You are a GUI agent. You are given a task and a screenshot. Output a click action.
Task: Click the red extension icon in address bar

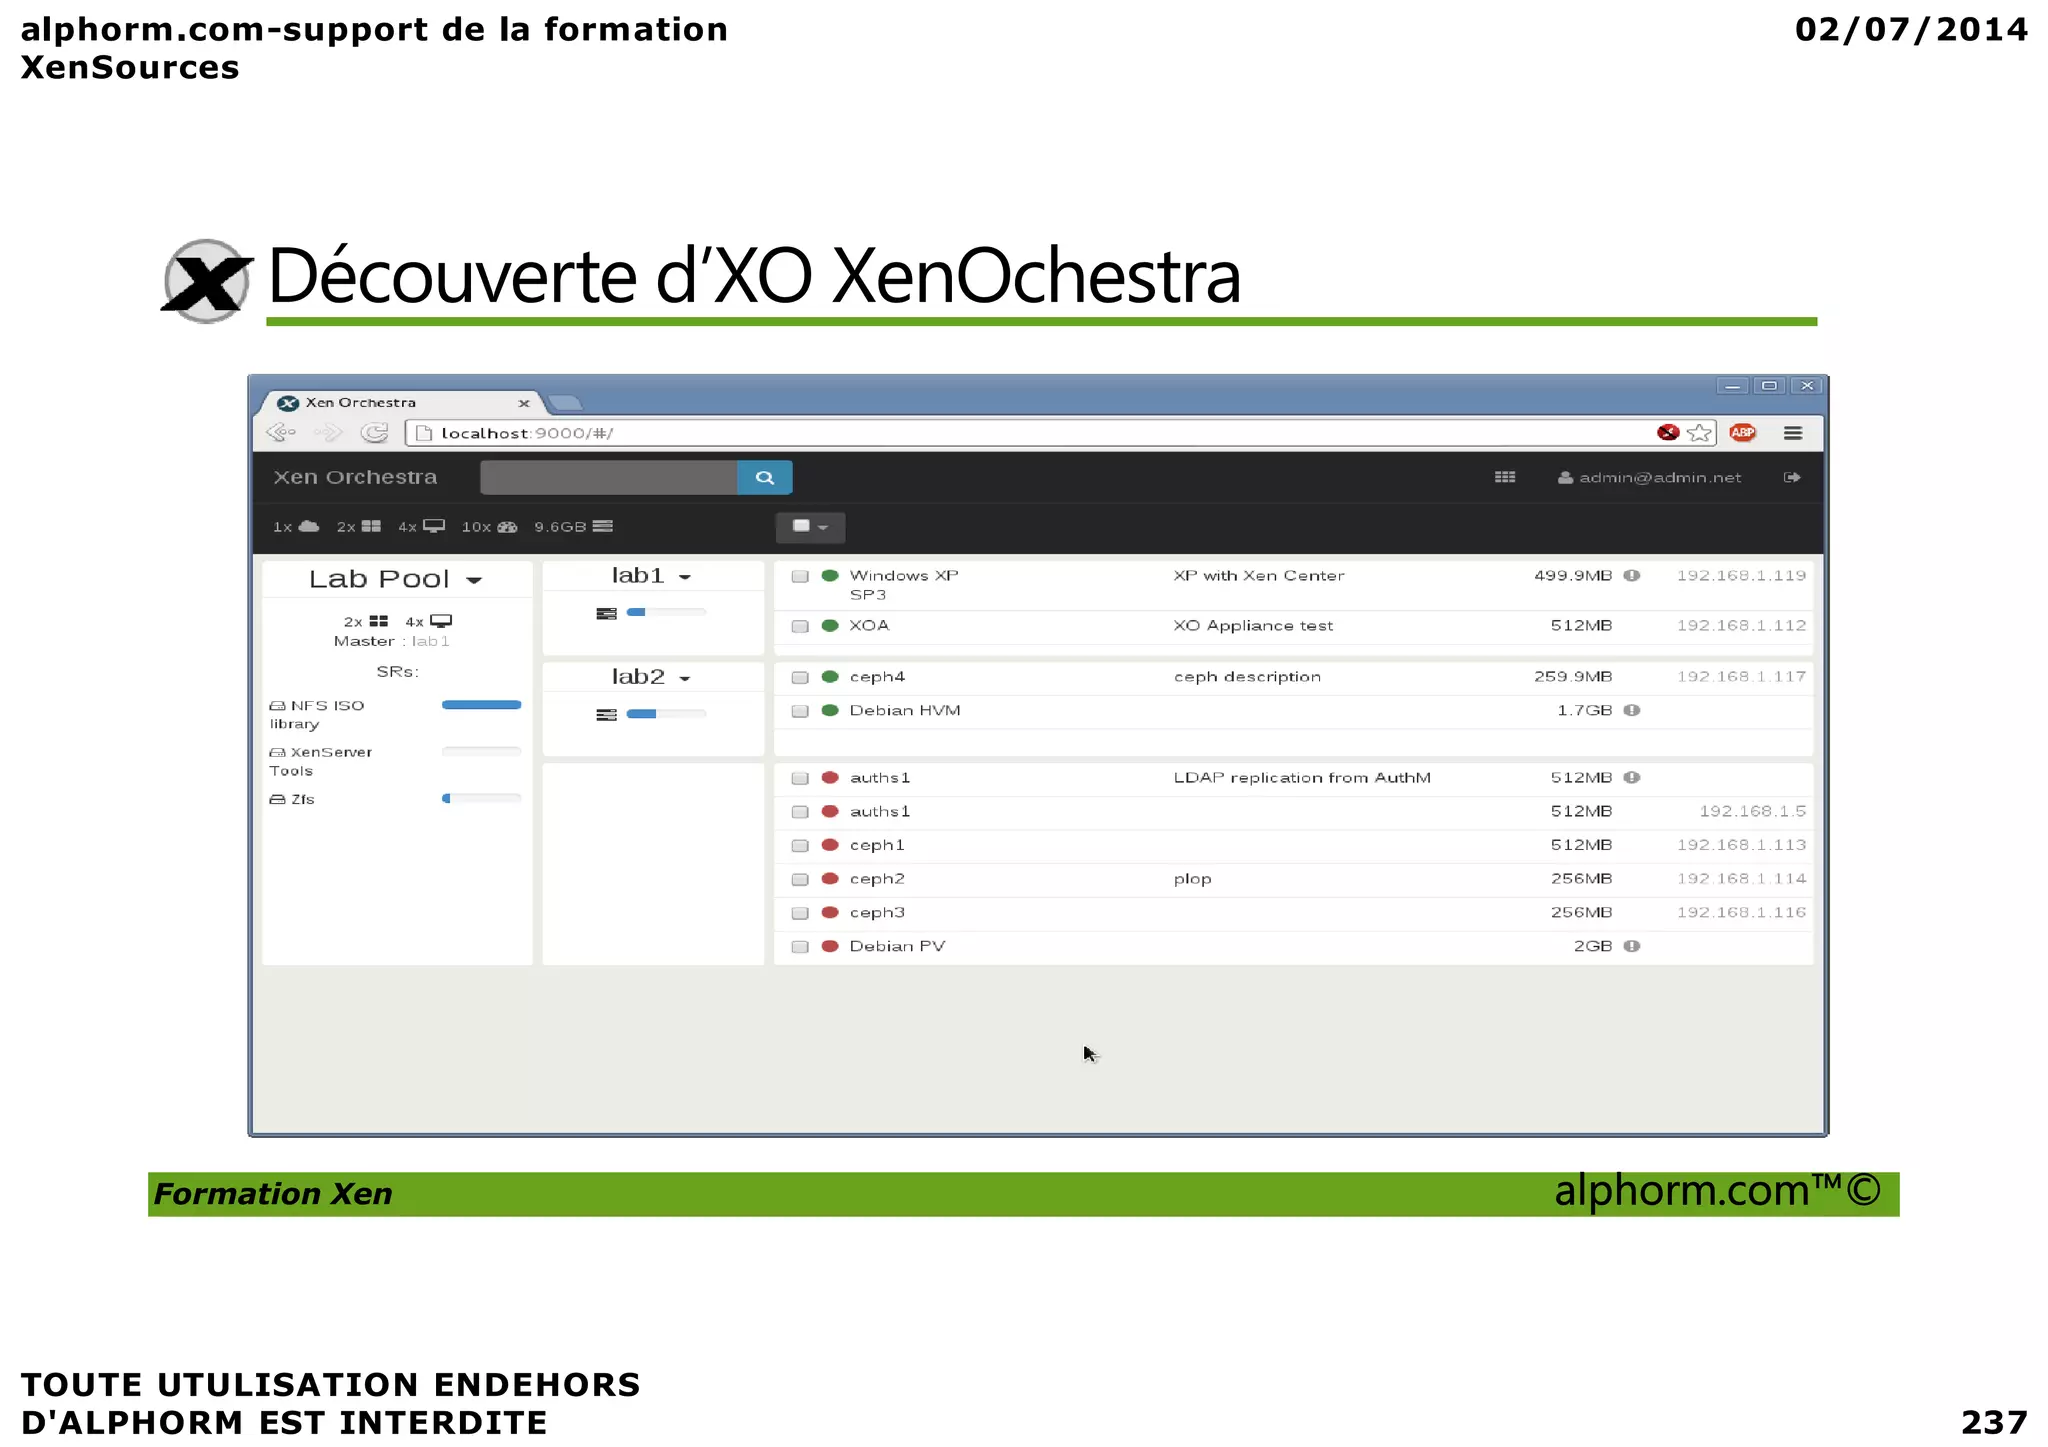pos(1668,432)
